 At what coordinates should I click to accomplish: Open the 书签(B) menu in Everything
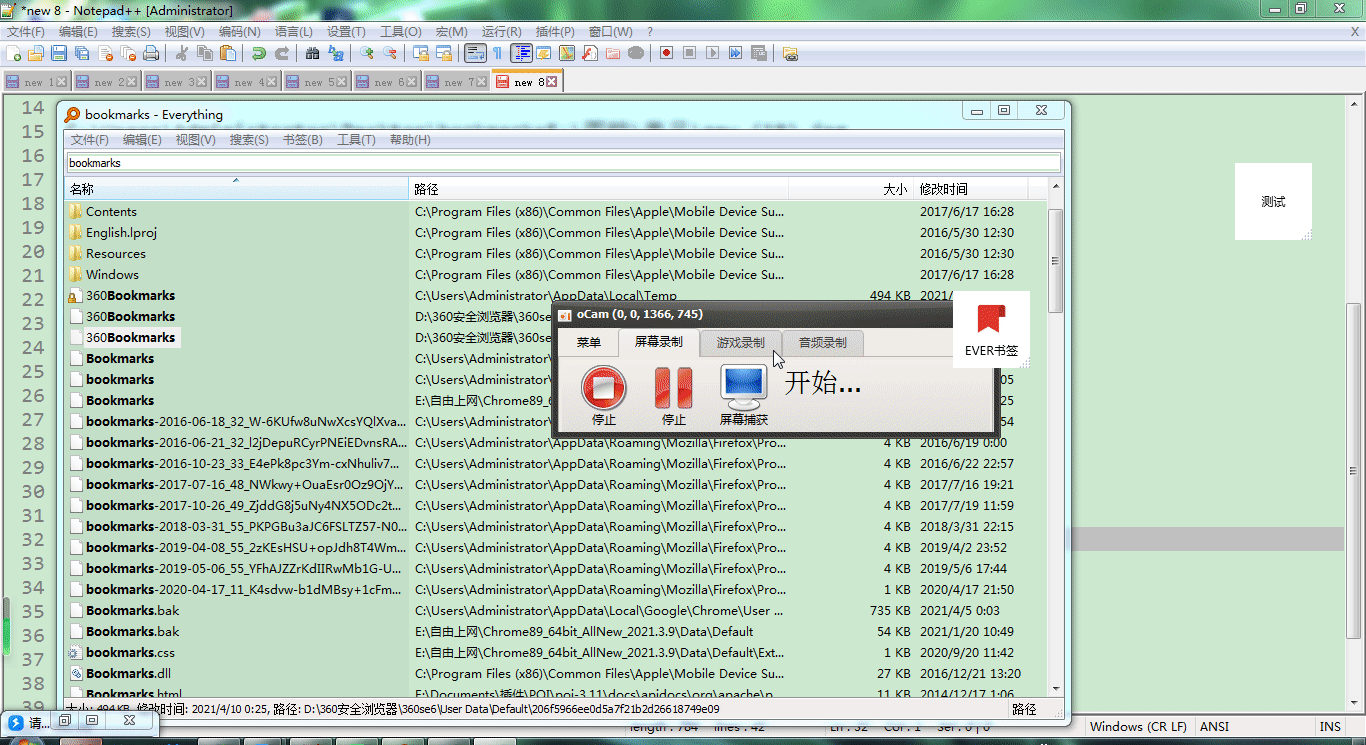[x=303, y=140]
